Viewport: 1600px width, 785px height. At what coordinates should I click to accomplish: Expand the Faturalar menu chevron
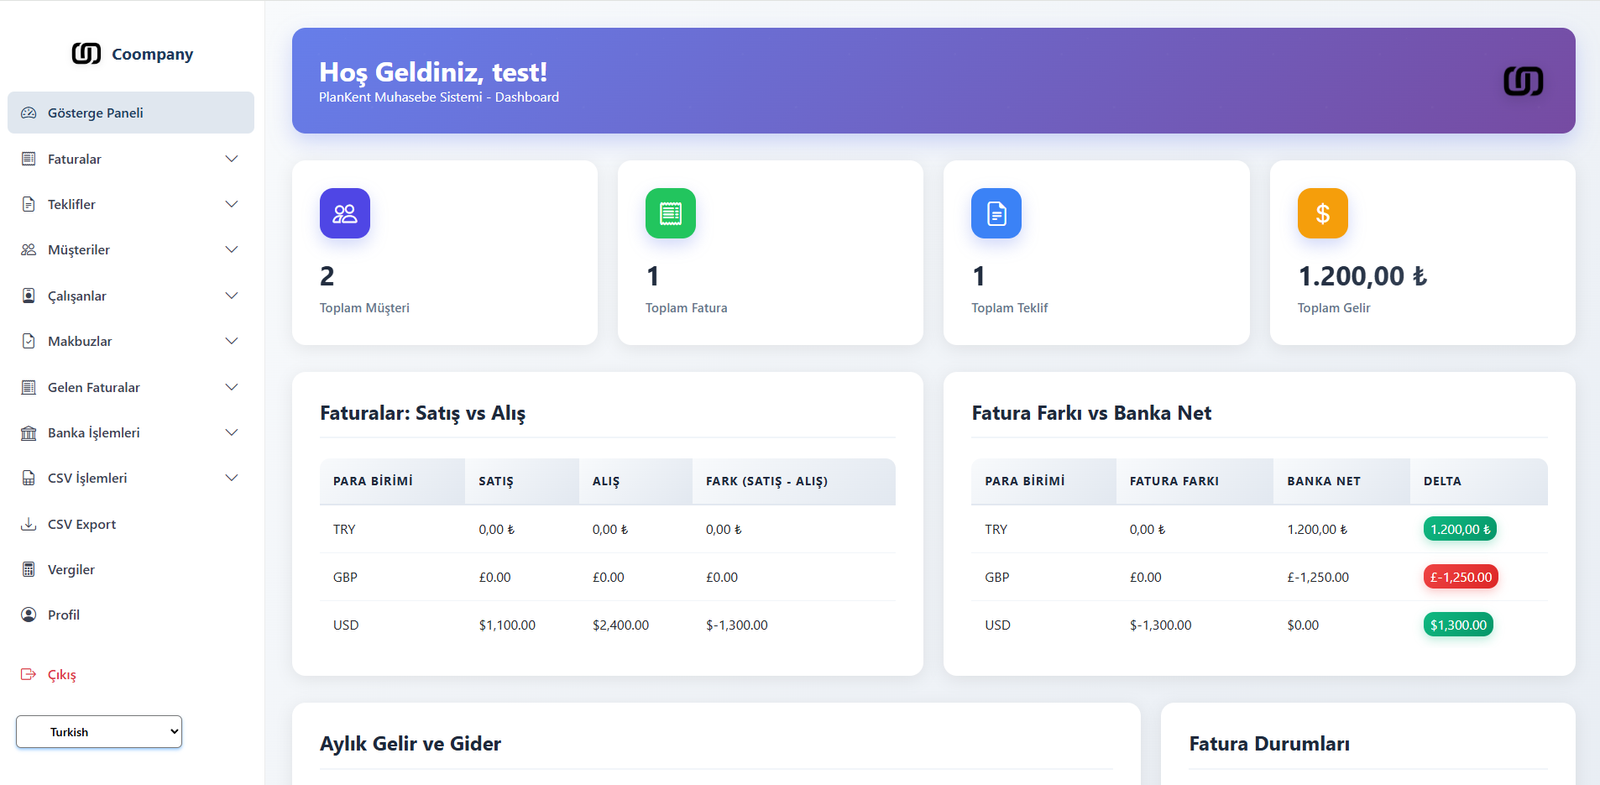(232, 159)
